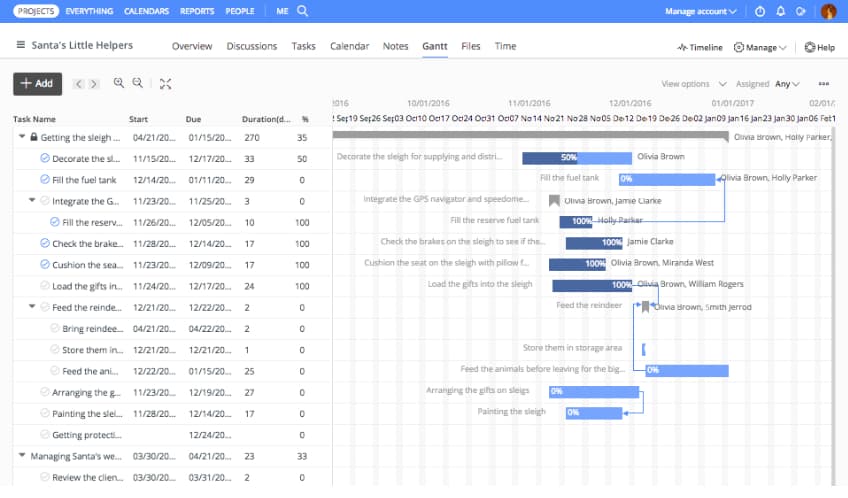
Task: Mark 'Decorate the sl...' task complete checkbox
Action: [45, 158]
